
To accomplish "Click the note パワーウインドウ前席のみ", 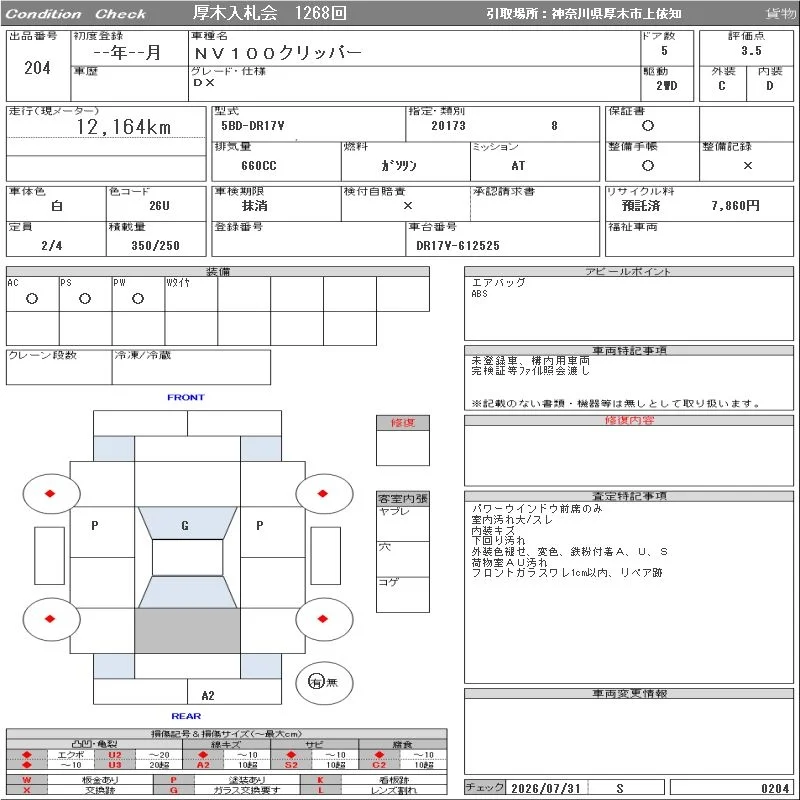I will 537,509.
